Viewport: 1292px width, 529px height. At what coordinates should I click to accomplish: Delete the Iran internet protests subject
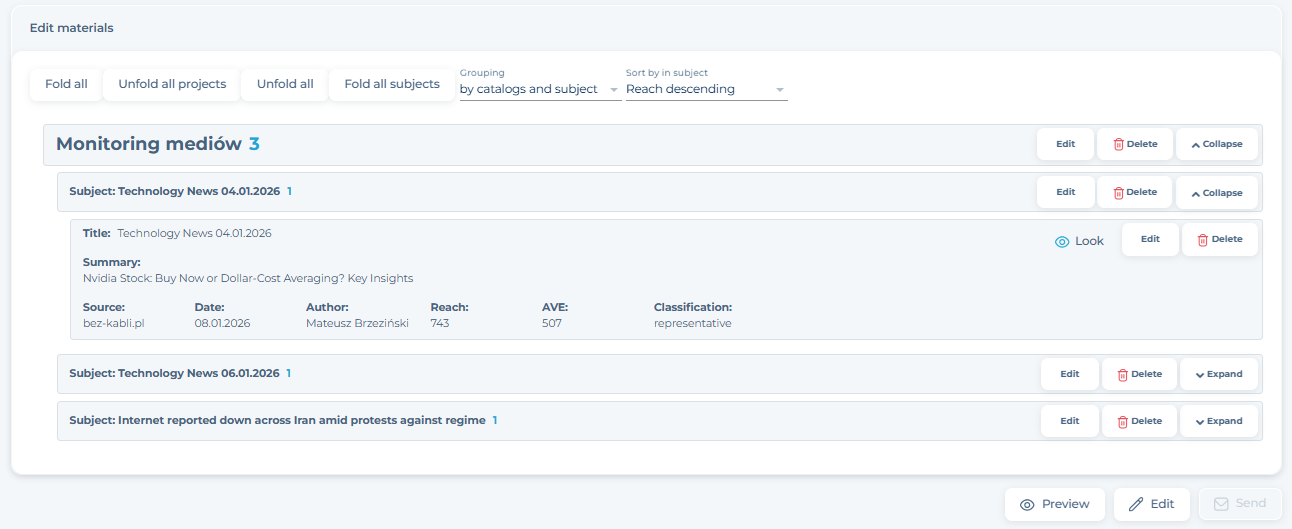click(1139, 421)
